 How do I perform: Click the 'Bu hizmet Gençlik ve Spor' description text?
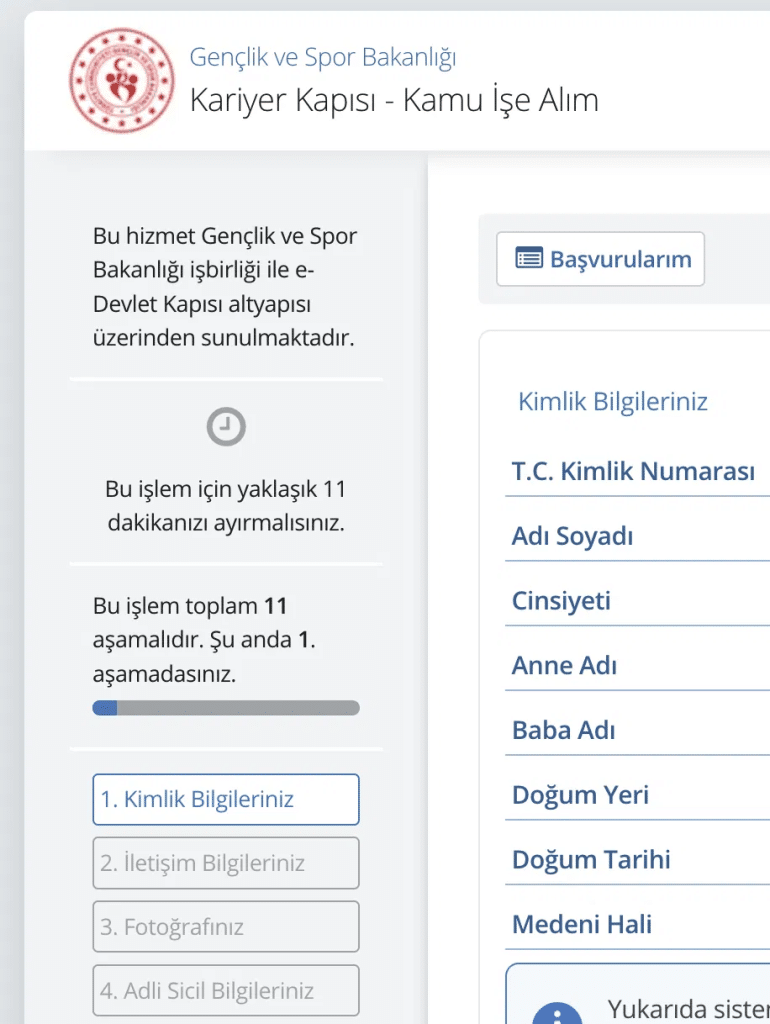(225, 287)
